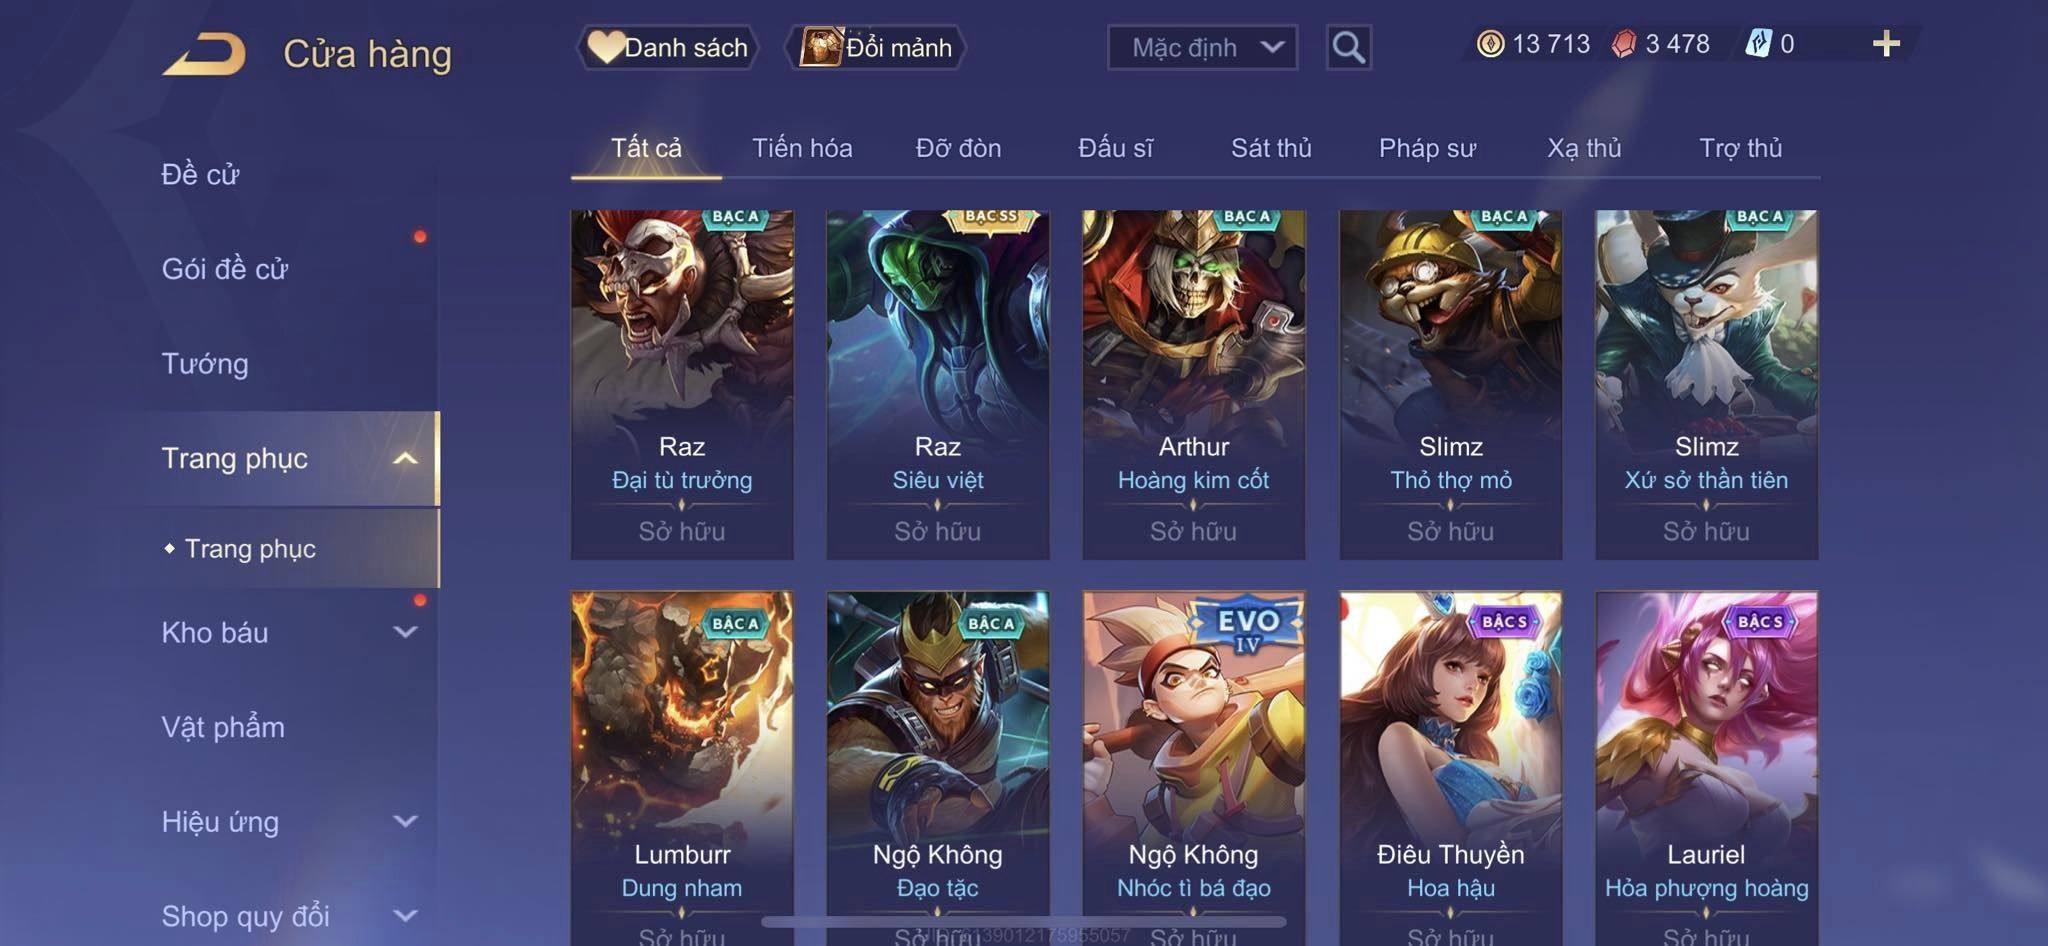Open the search magnifier icon
The image size is (2048, 946).
pos(1348,47)
